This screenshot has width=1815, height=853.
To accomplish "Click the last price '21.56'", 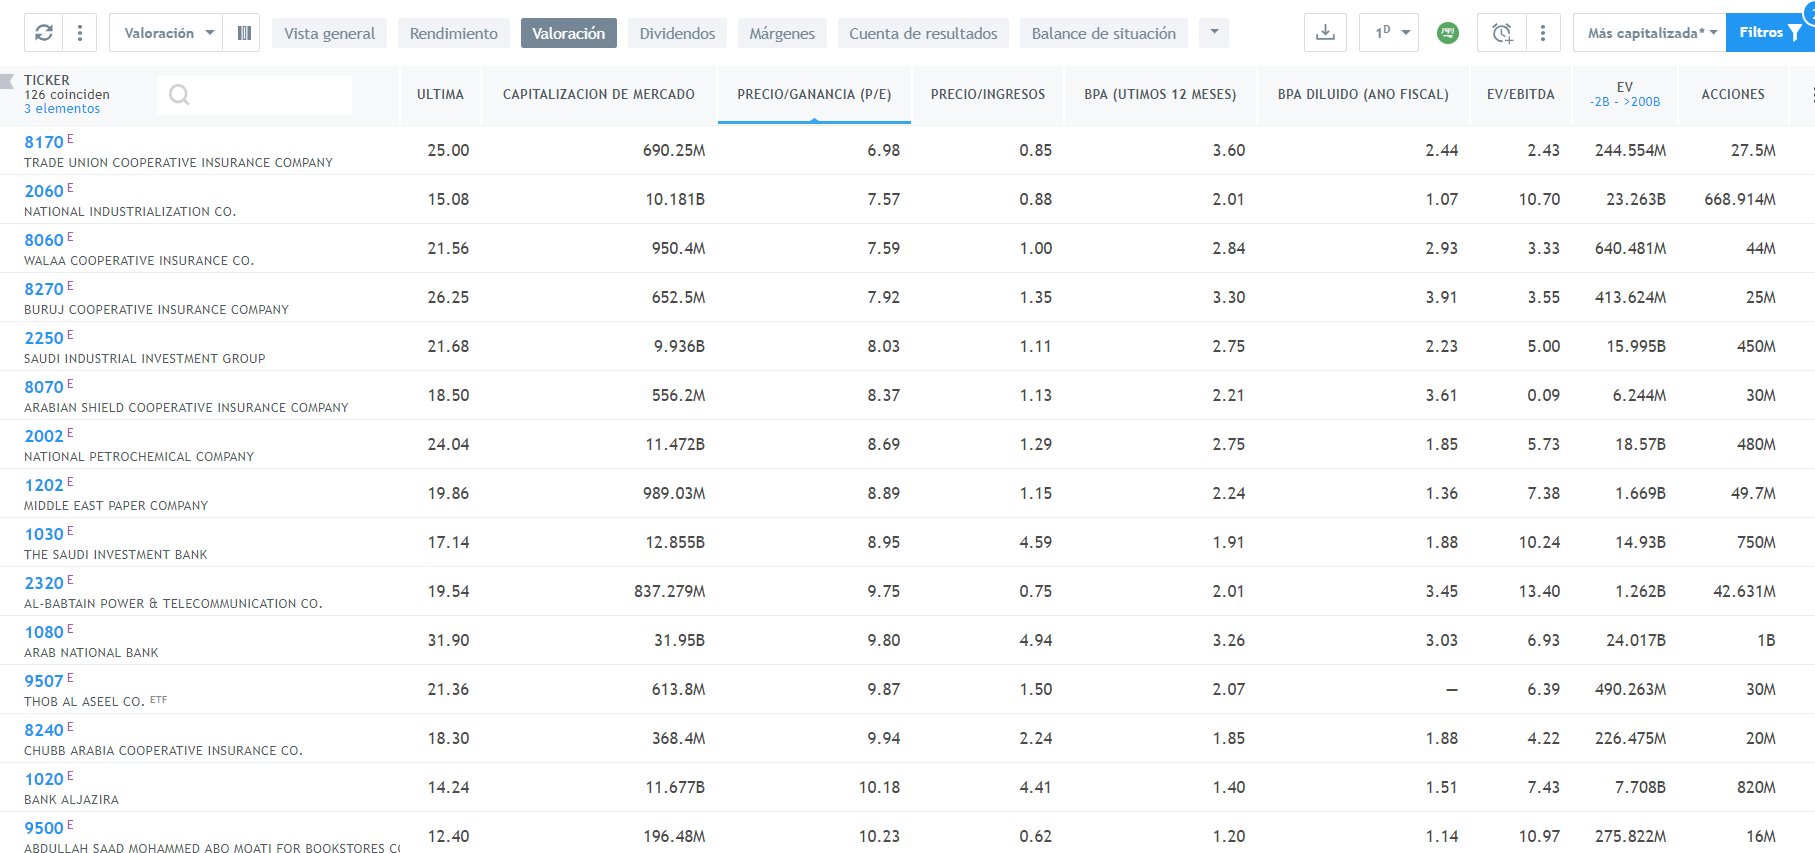I will (448, 248).
